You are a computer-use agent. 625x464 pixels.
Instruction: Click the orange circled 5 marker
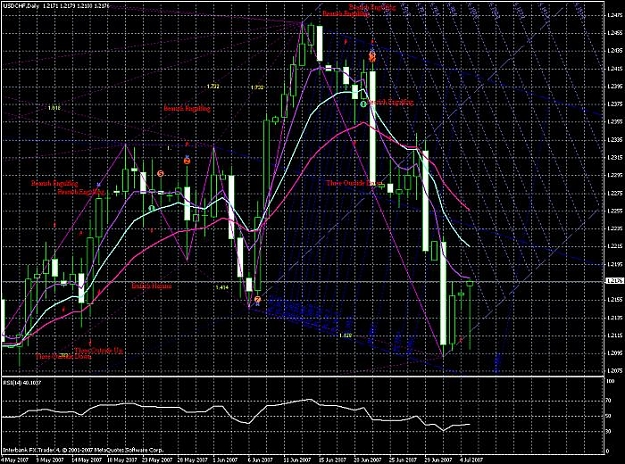coord(160,173)
